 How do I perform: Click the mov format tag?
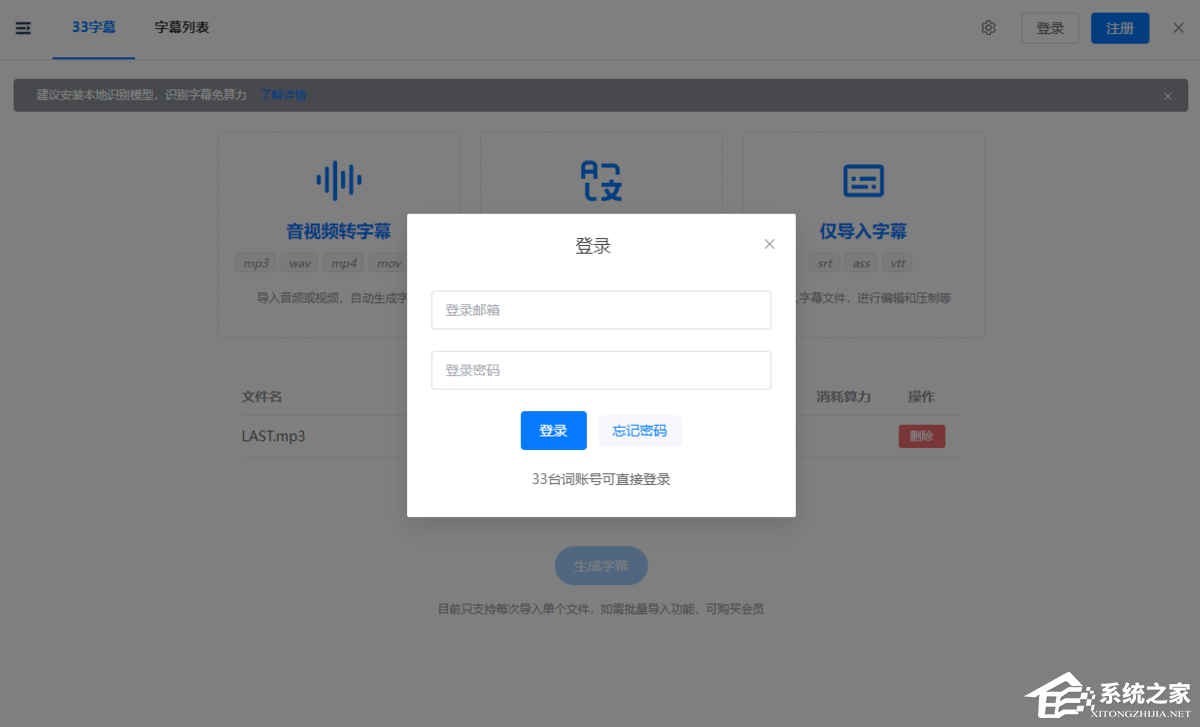click(388, 263)
